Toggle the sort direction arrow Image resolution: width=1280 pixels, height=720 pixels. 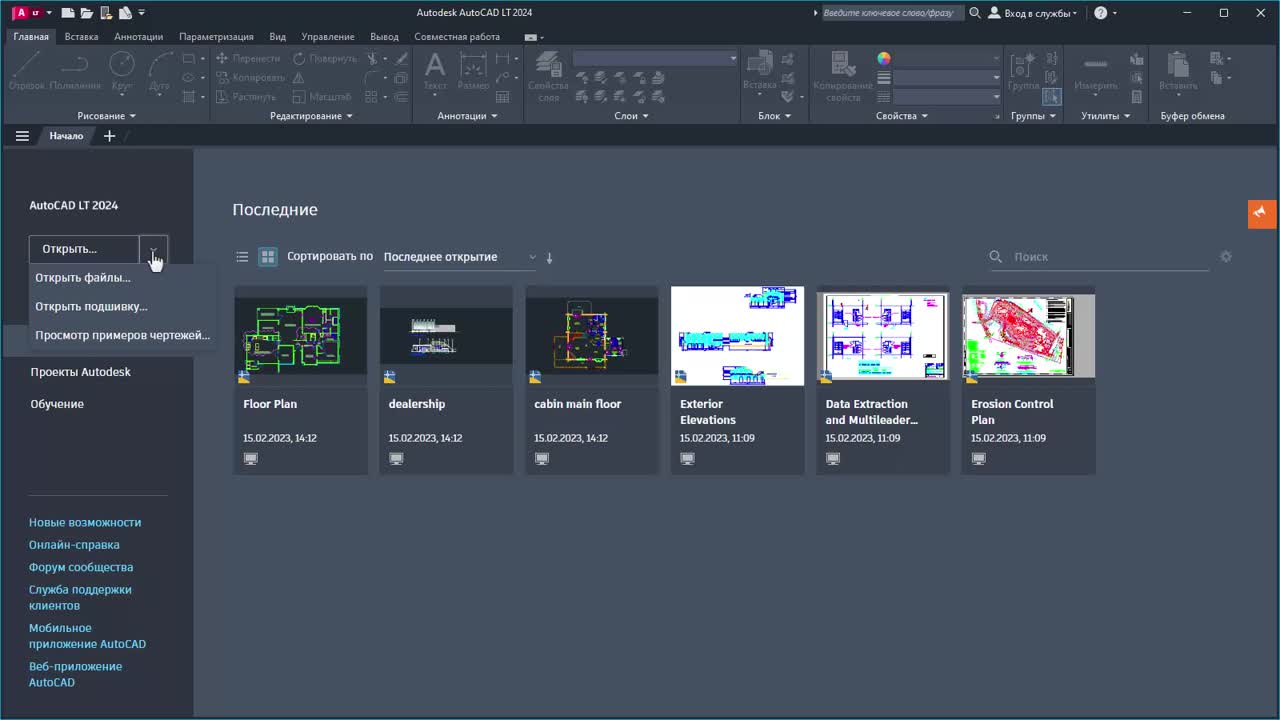point(549,257)
